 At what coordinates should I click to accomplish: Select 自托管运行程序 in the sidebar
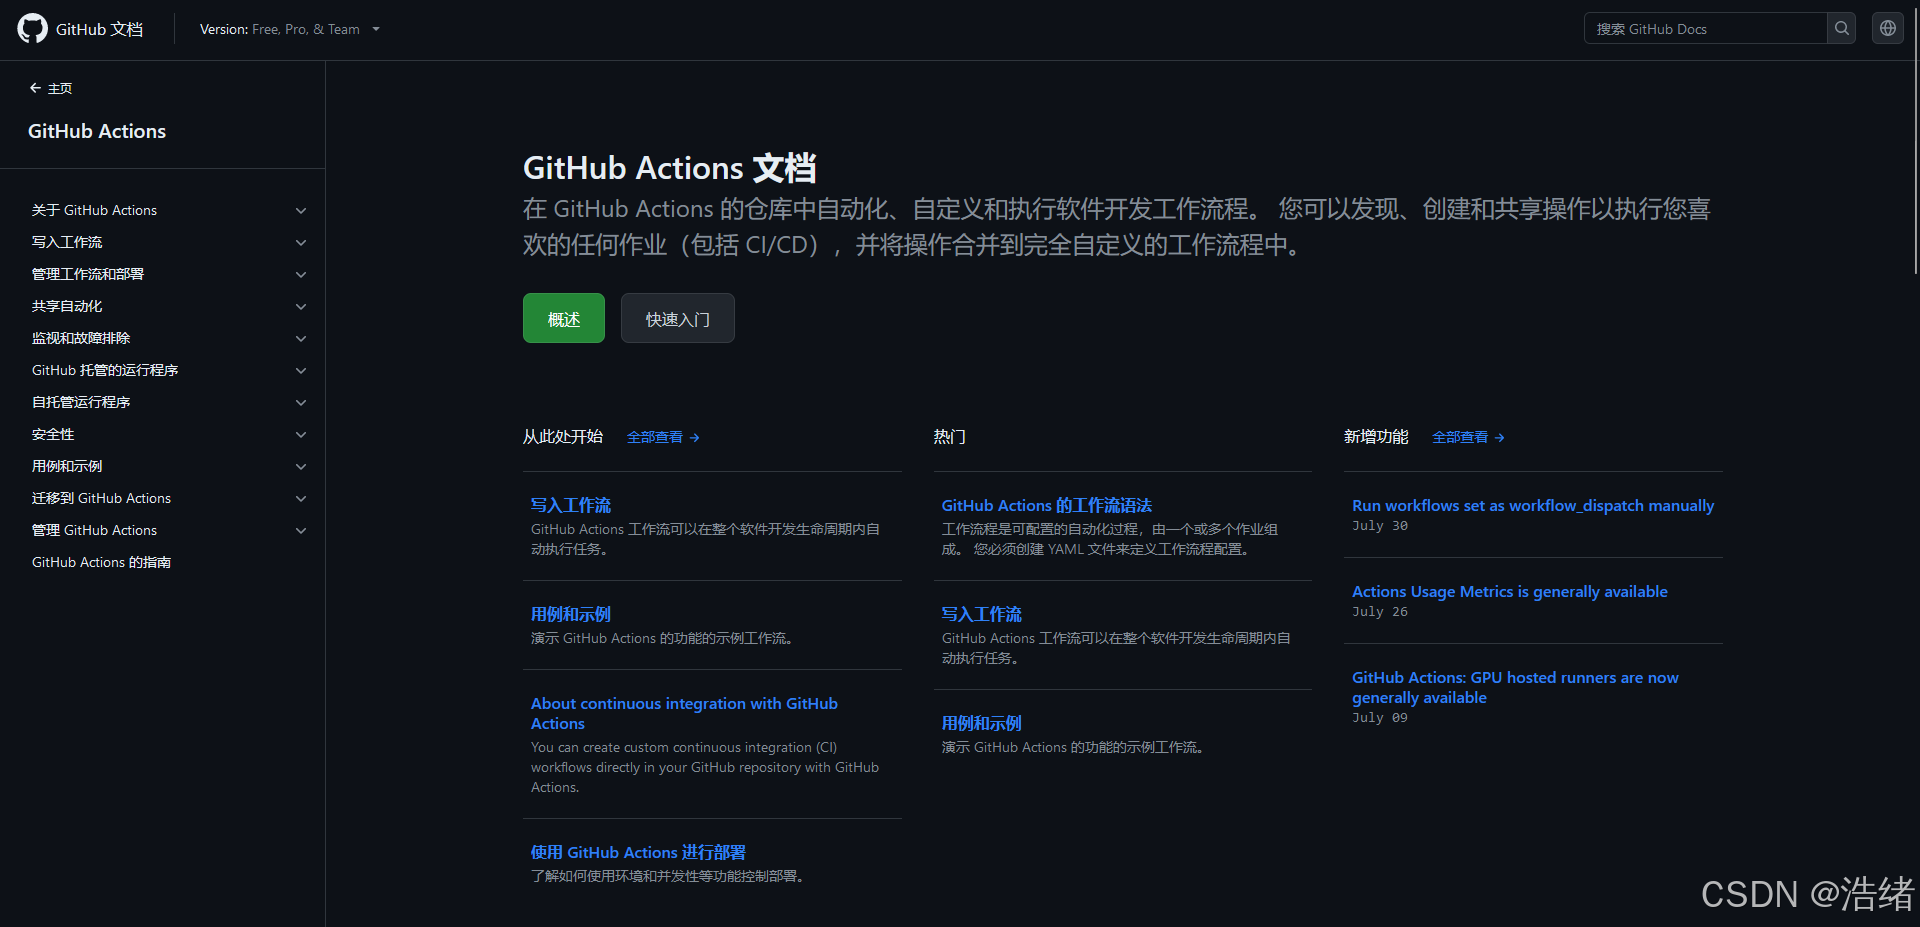point(80,402)
